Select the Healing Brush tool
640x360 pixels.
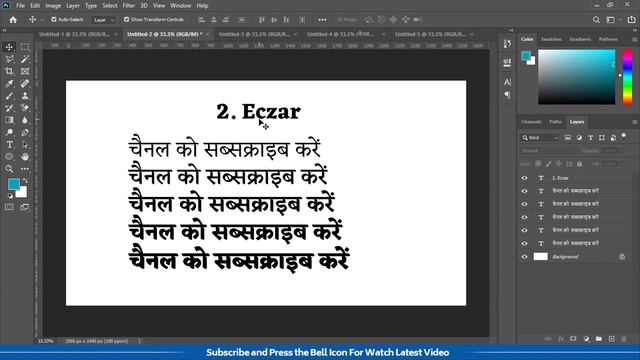pyautogui.click(x=25, y=84)
